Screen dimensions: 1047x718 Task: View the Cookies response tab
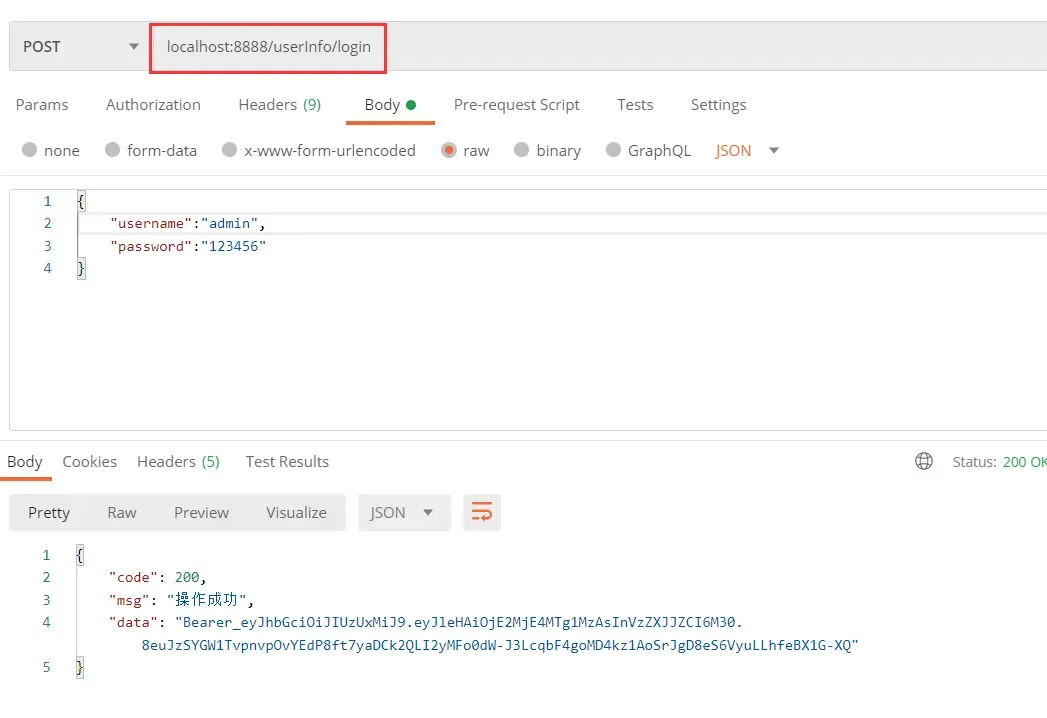89,461
